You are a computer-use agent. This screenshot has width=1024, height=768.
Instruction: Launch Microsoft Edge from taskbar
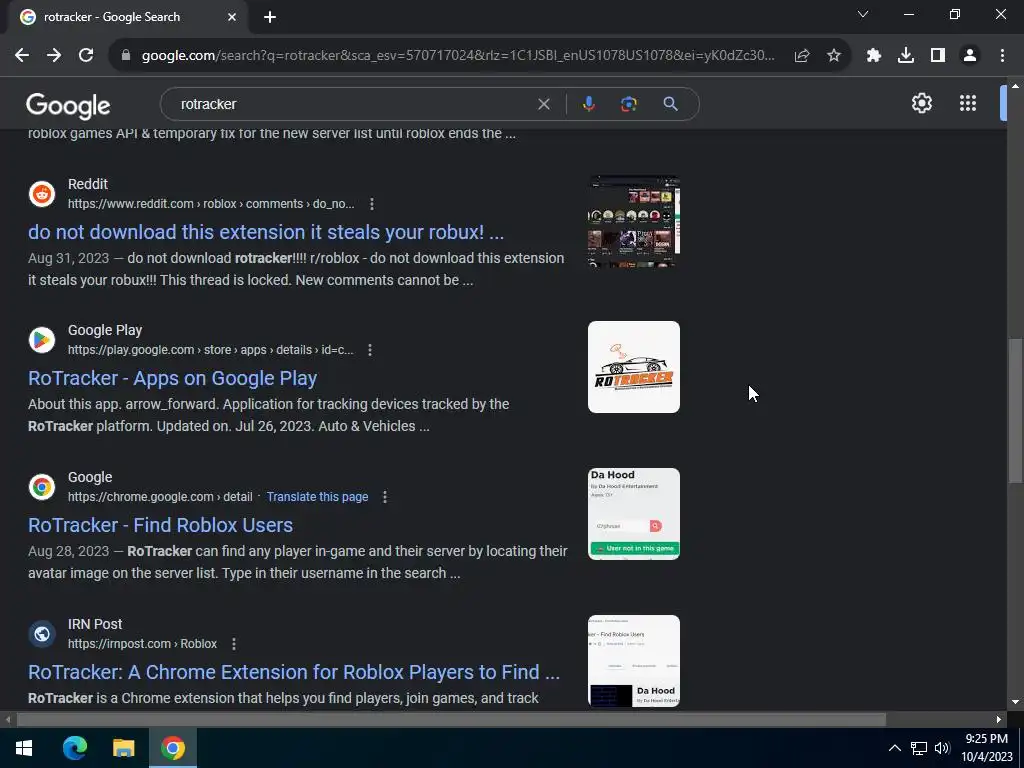pos(74,748)
